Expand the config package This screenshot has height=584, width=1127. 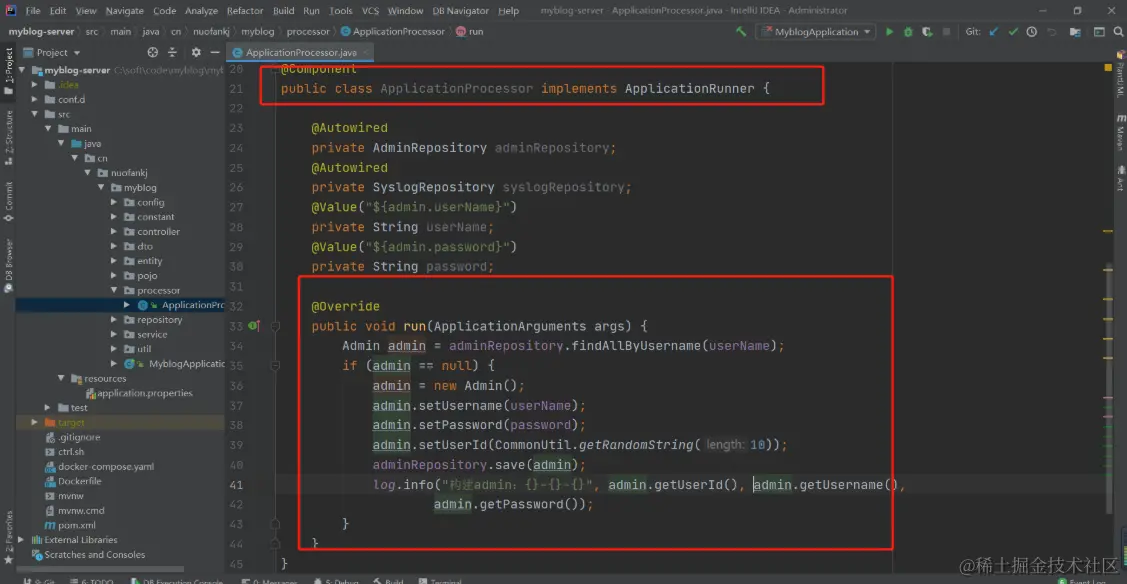click(x=114, y=203)
